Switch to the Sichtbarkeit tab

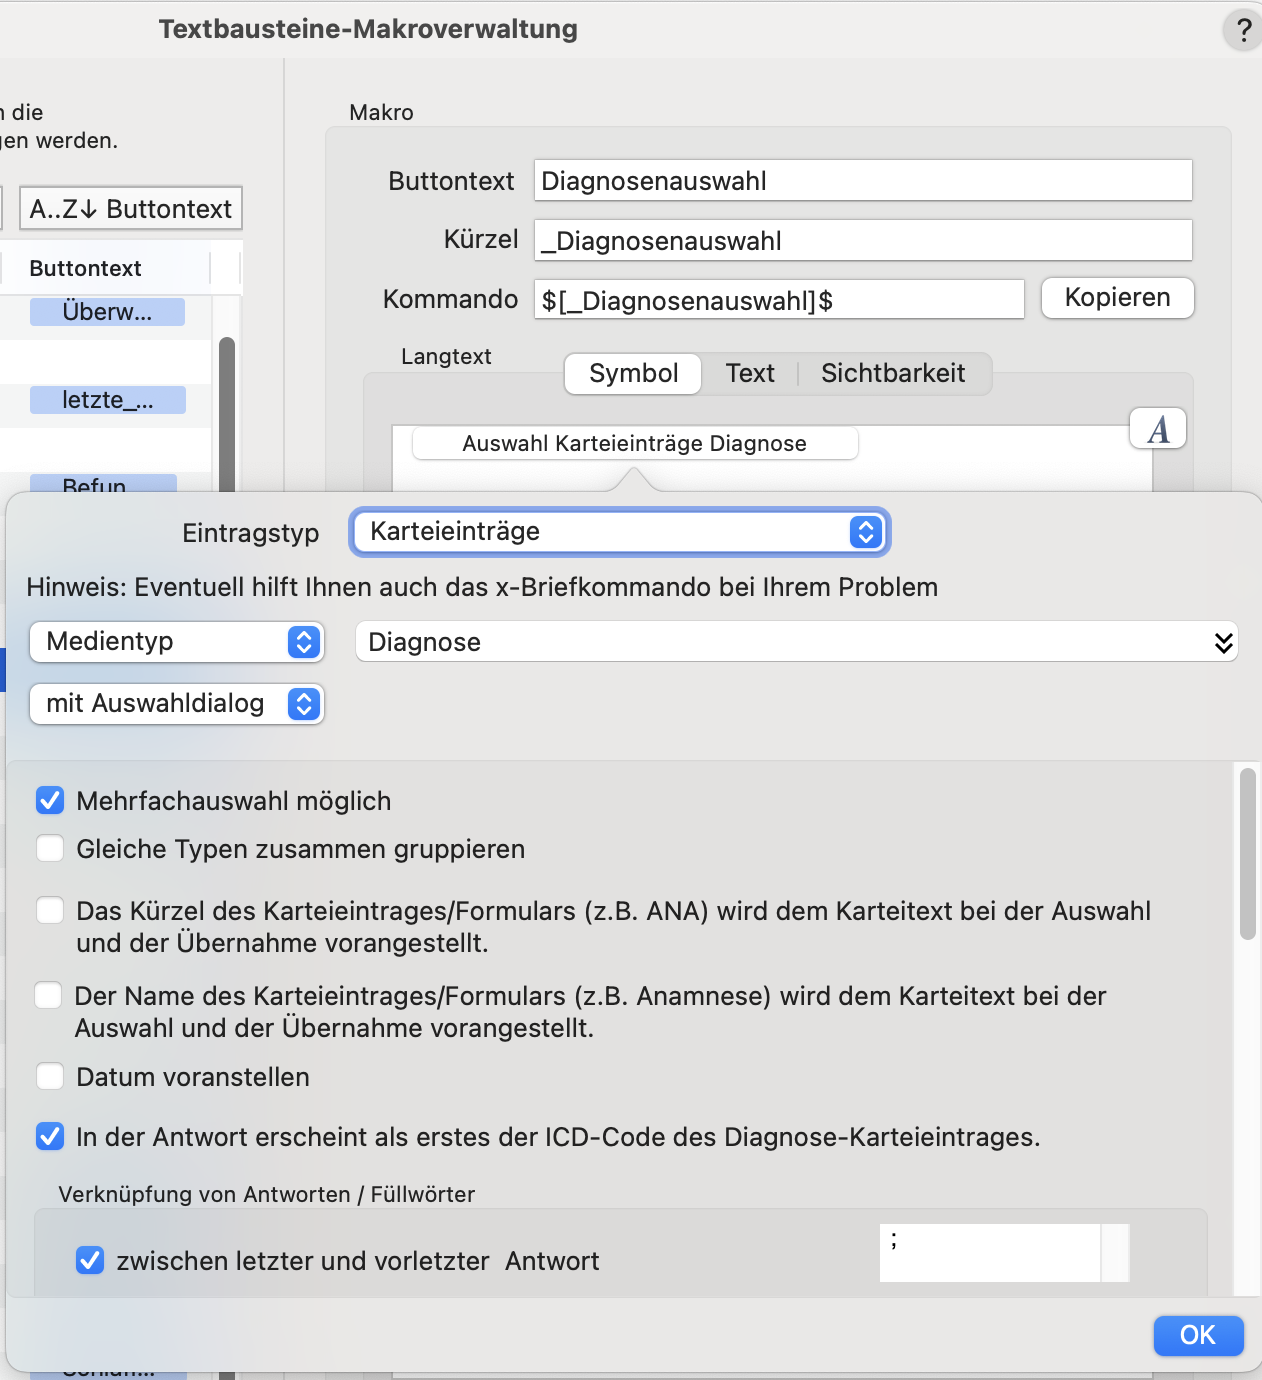[893, 374]
